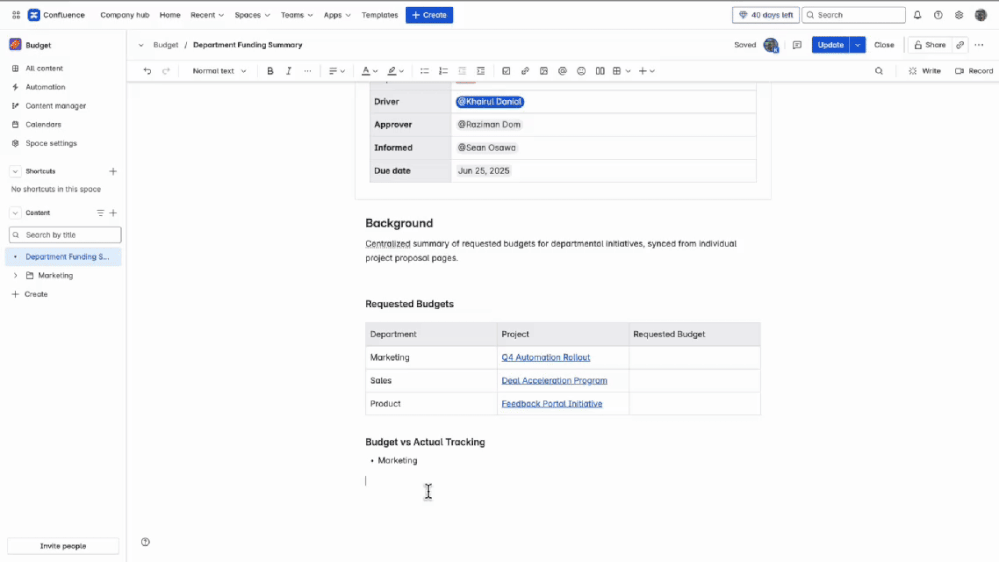
Task: Toggle bullet list formatting
Action: (x=424, y=71)
